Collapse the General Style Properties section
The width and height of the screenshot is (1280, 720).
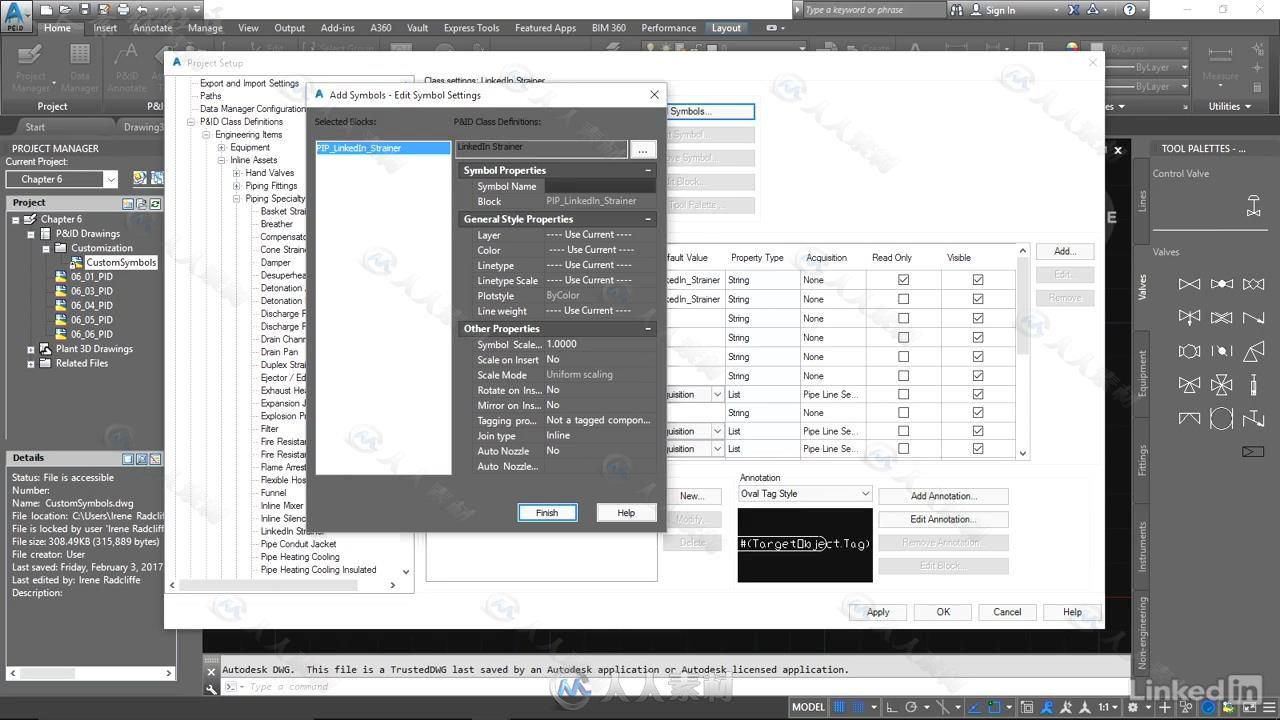648,219
